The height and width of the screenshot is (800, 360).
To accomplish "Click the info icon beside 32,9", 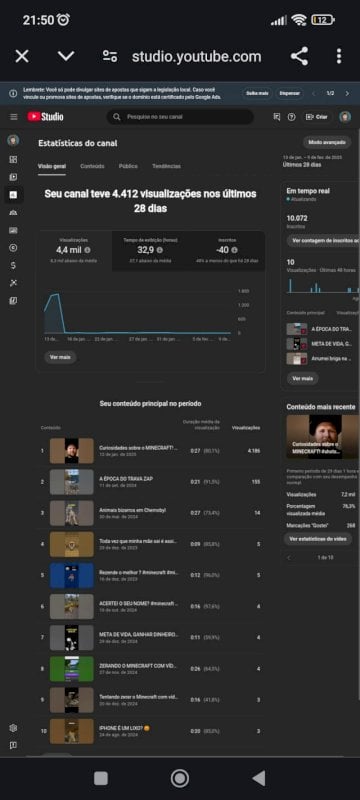I will pyautogui.click(x=160, y=250).
